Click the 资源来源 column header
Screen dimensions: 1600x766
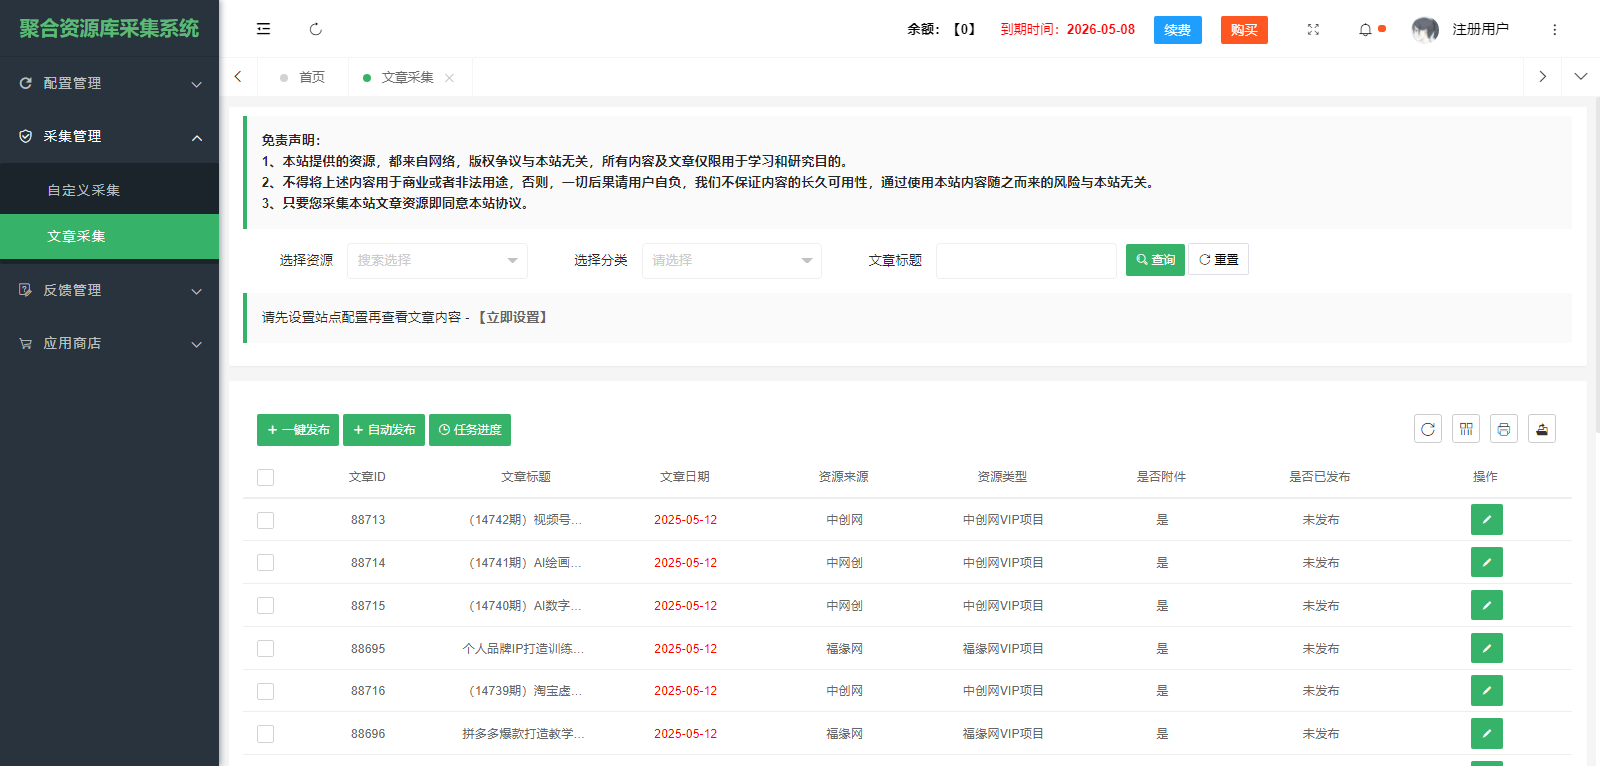click(844, 477)
